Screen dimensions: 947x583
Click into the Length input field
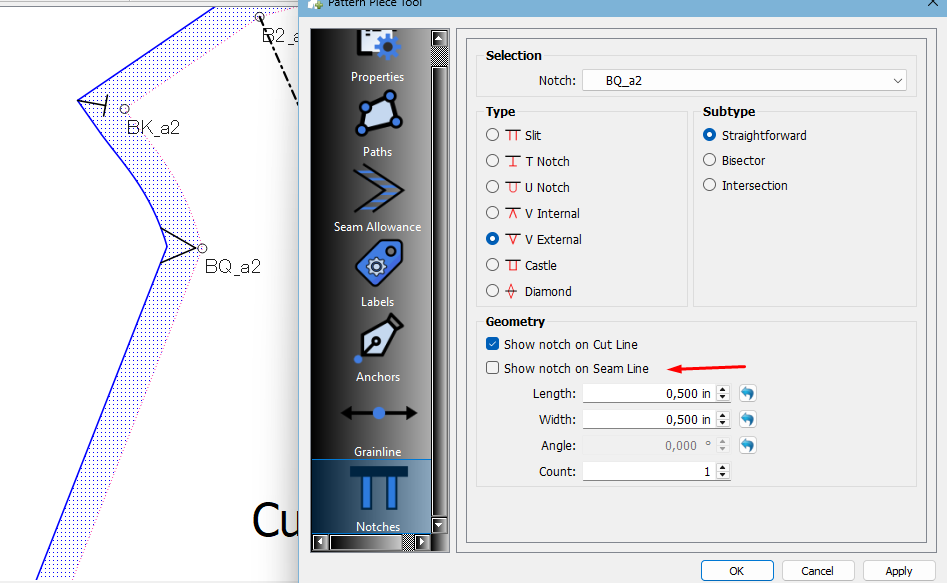648,394
